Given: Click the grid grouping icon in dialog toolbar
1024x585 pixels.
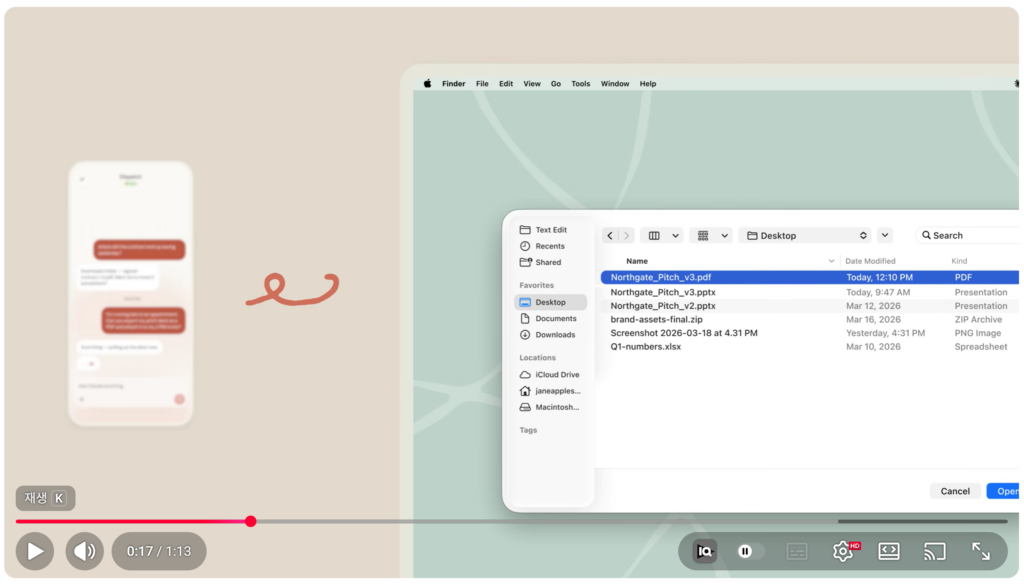Looking at the screenshot, I should tap(703, 235).
